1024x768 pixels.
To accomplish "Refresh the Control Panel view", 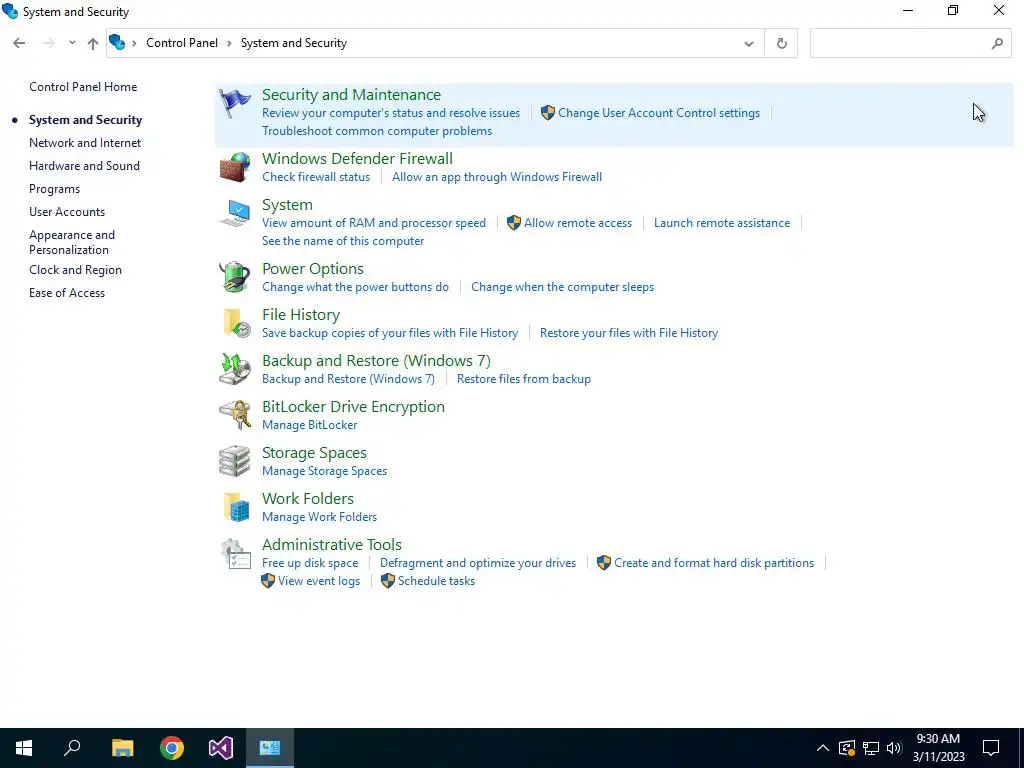I will 781,43.
